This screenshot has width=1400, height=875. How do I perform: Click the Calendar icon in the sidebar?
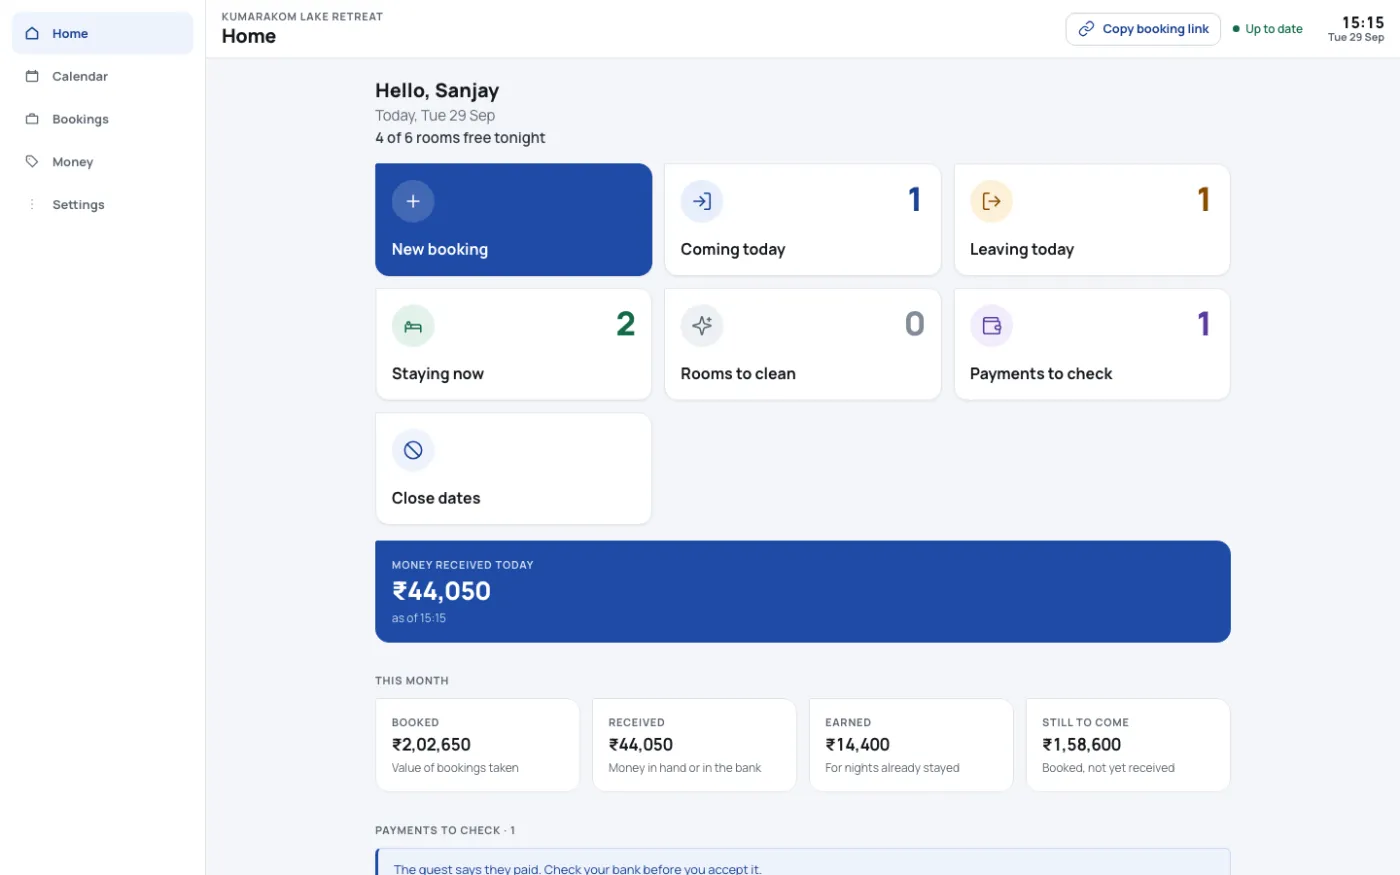(32, 76)
